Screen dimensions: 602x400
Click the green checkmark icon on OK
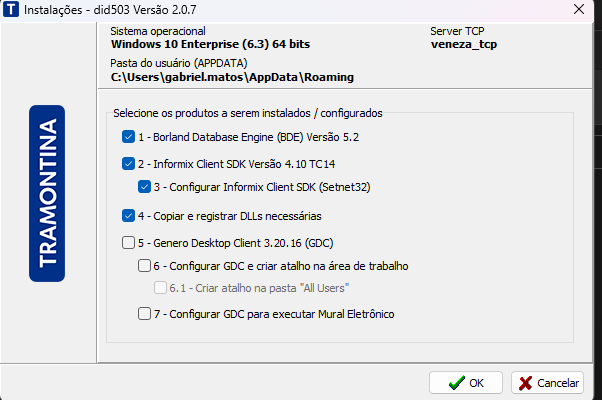(x=456, y=383)
